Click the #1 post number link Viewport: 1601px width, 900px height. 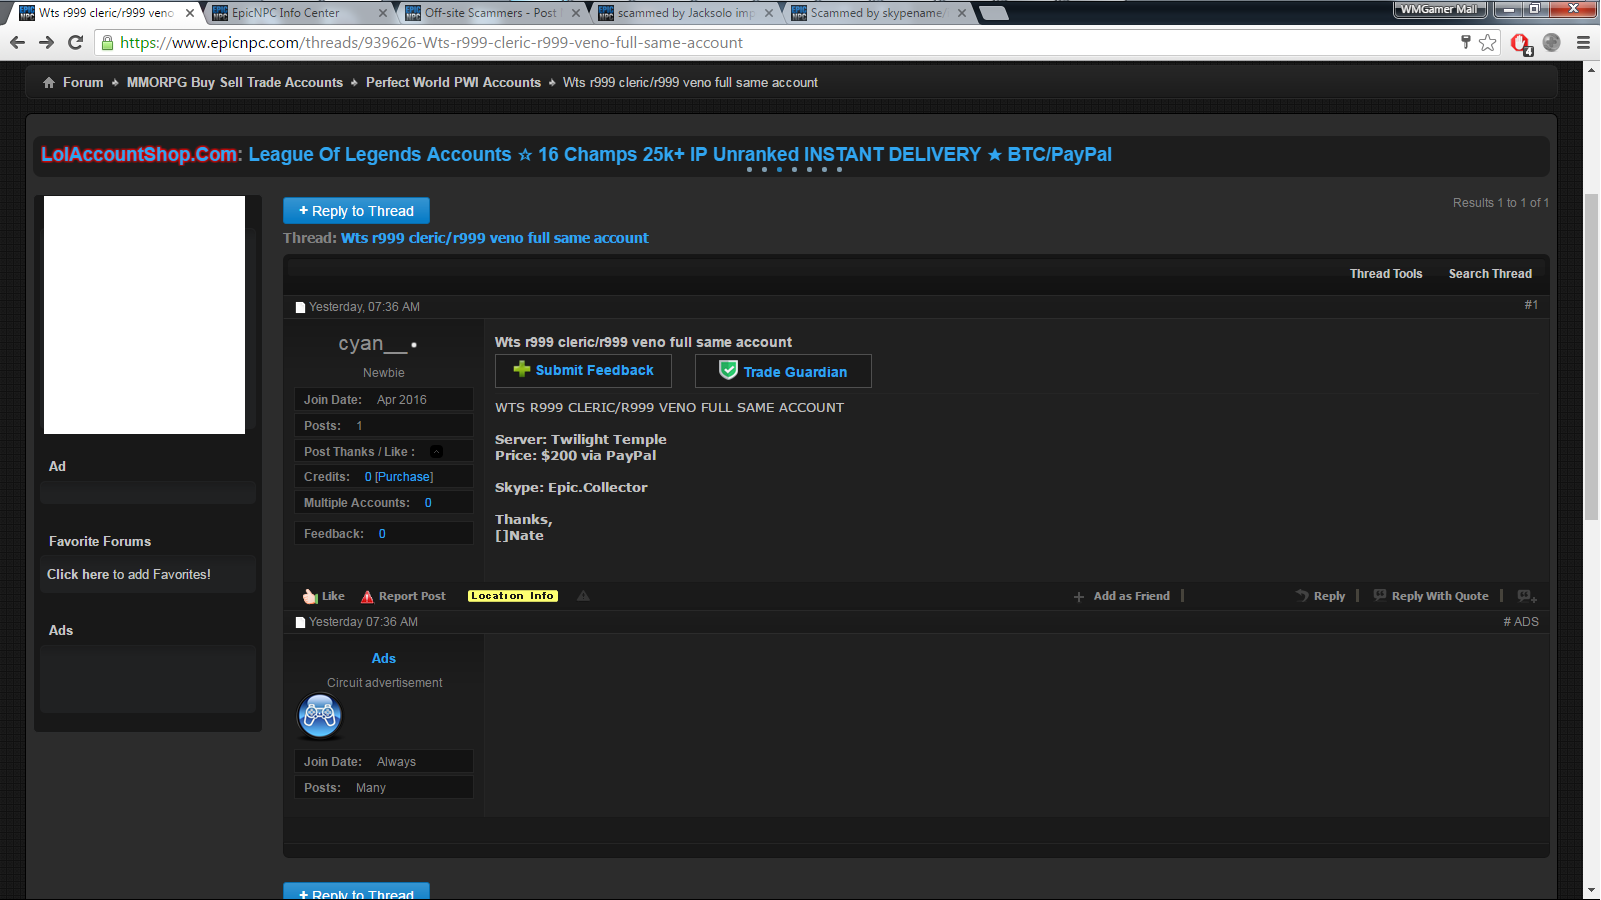(x=1531, y=305)
